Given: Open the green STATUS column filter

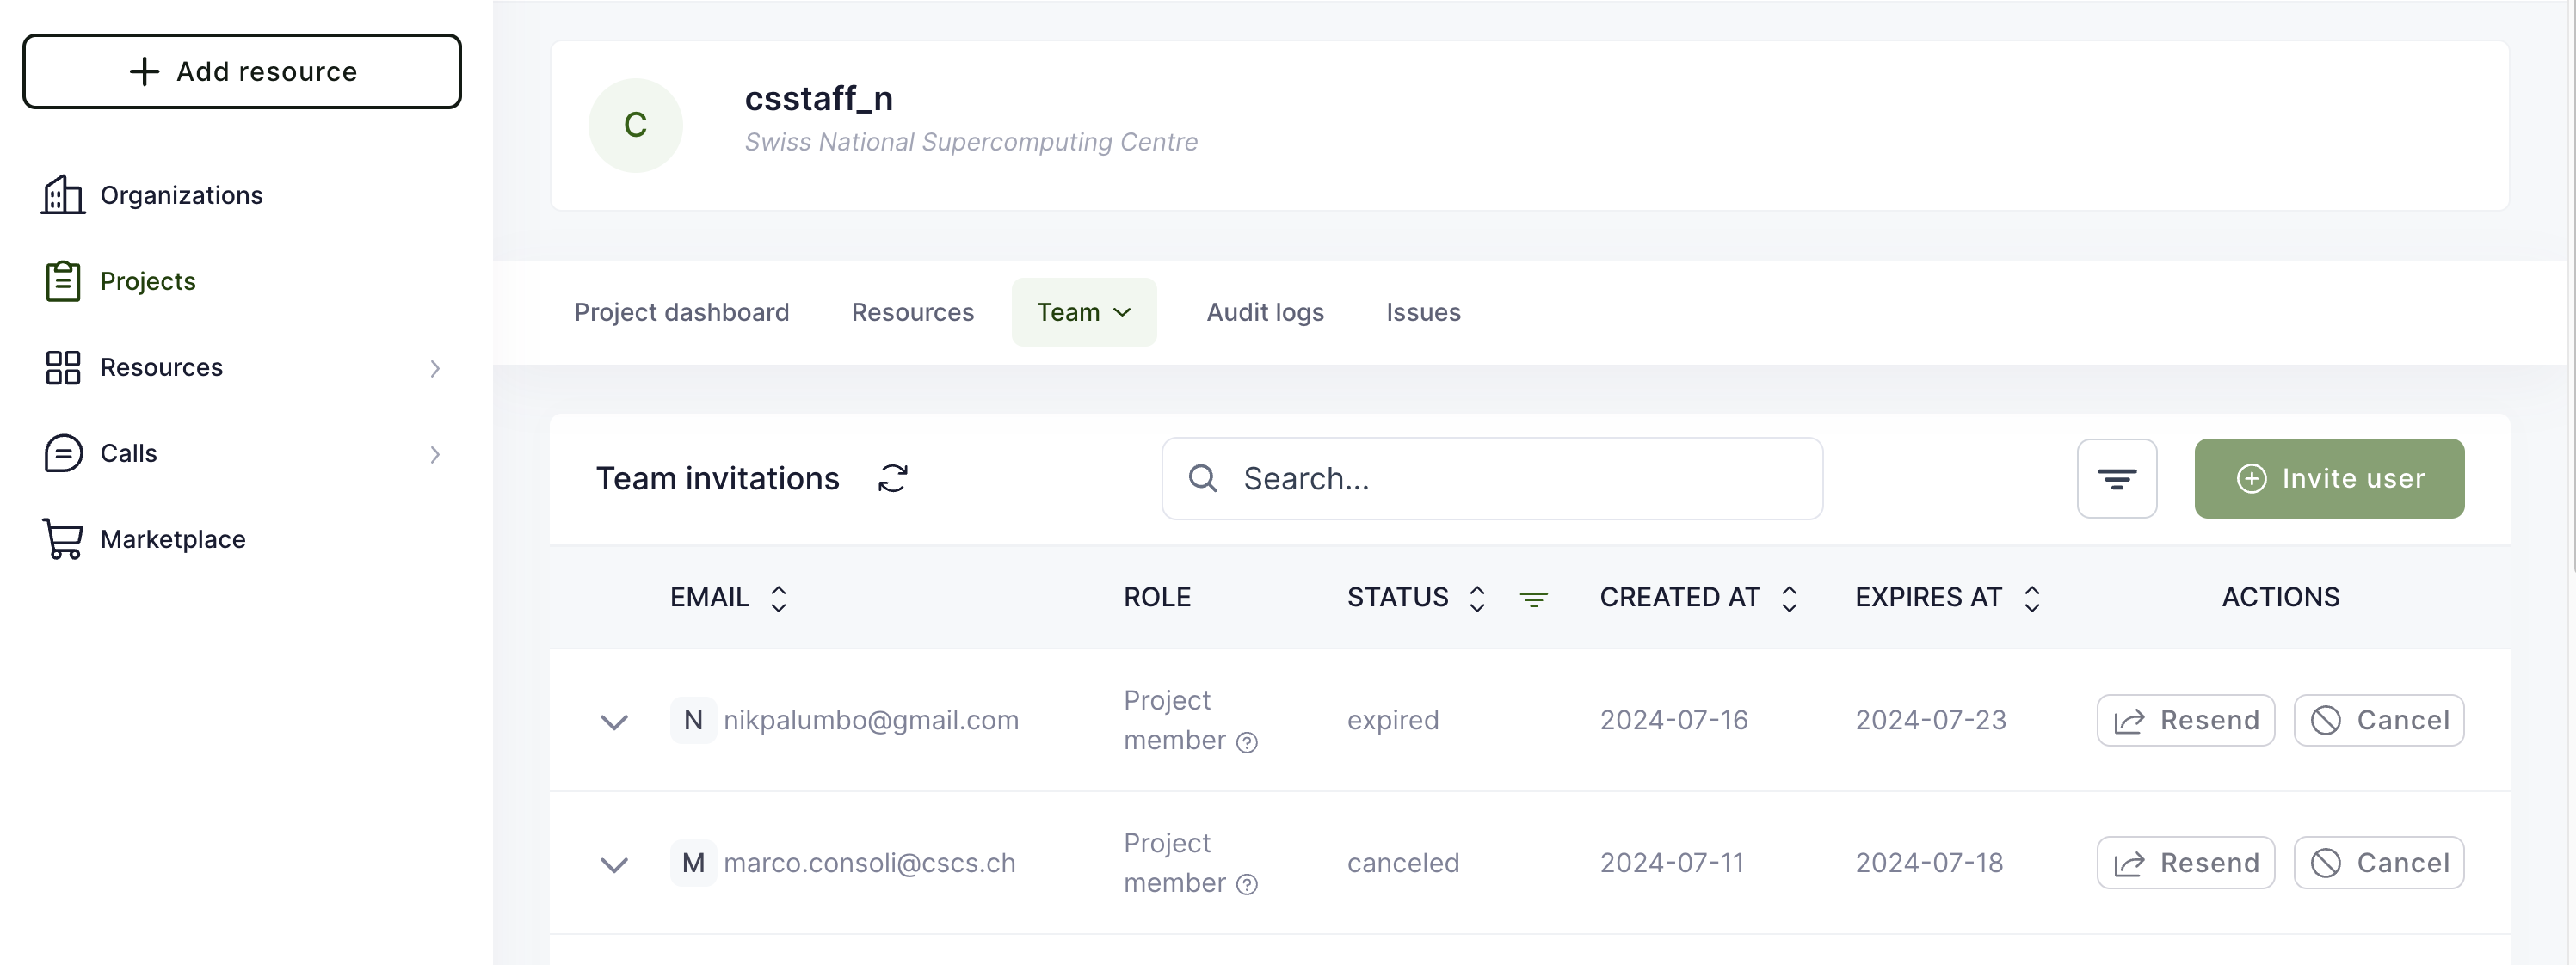Looking at the screenshot, I should 1534,599.
